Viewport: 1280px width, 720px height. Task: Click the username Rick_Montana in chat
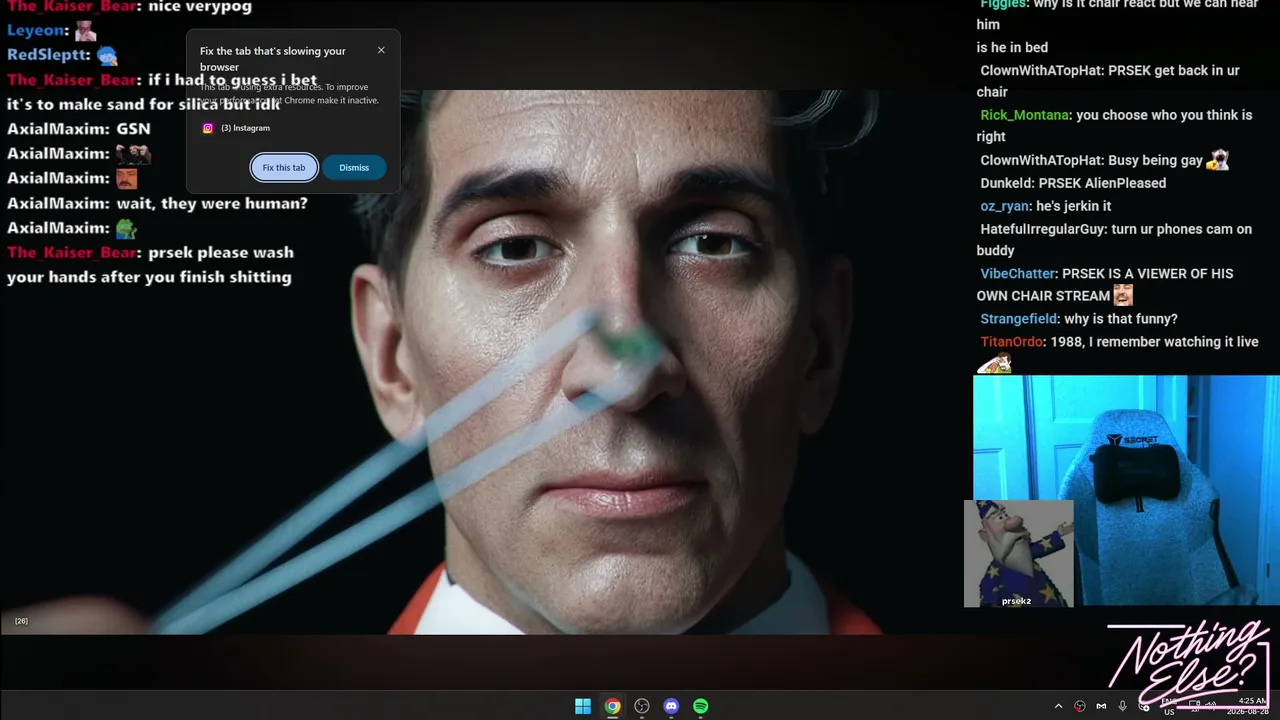[1025, 115]
